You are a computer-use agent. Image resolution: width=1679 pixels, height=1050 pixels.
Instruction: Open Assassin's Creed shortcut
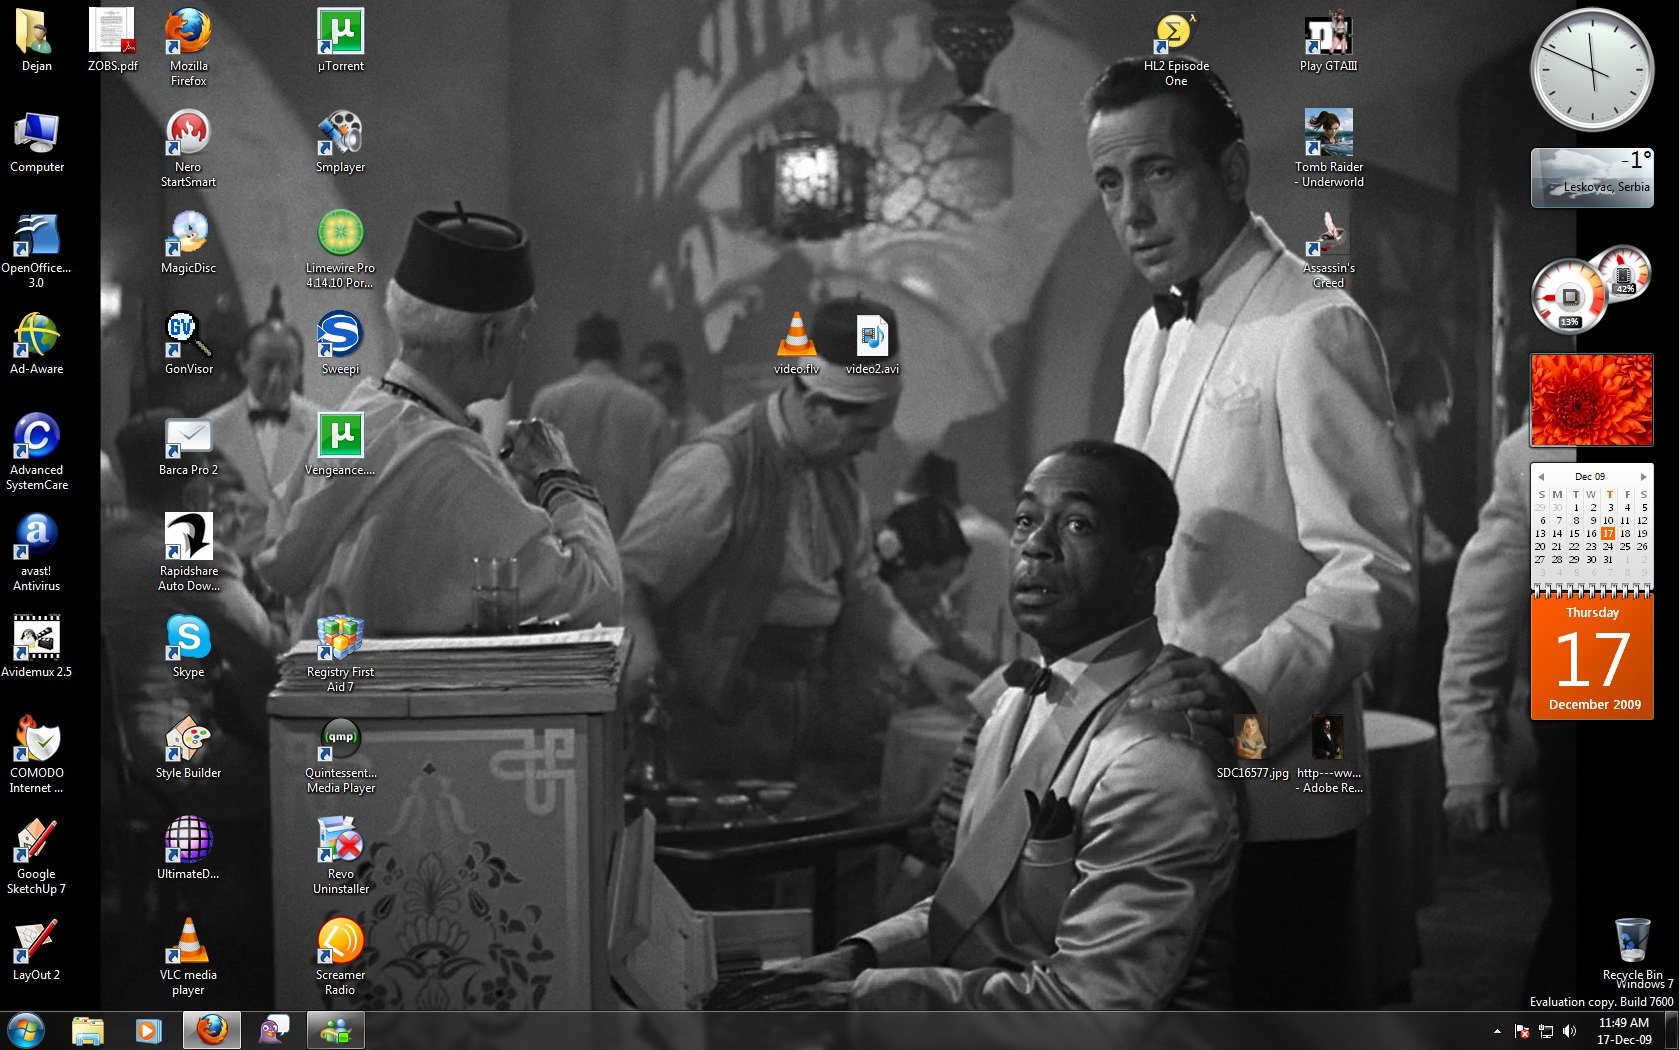click(1328, 249)
